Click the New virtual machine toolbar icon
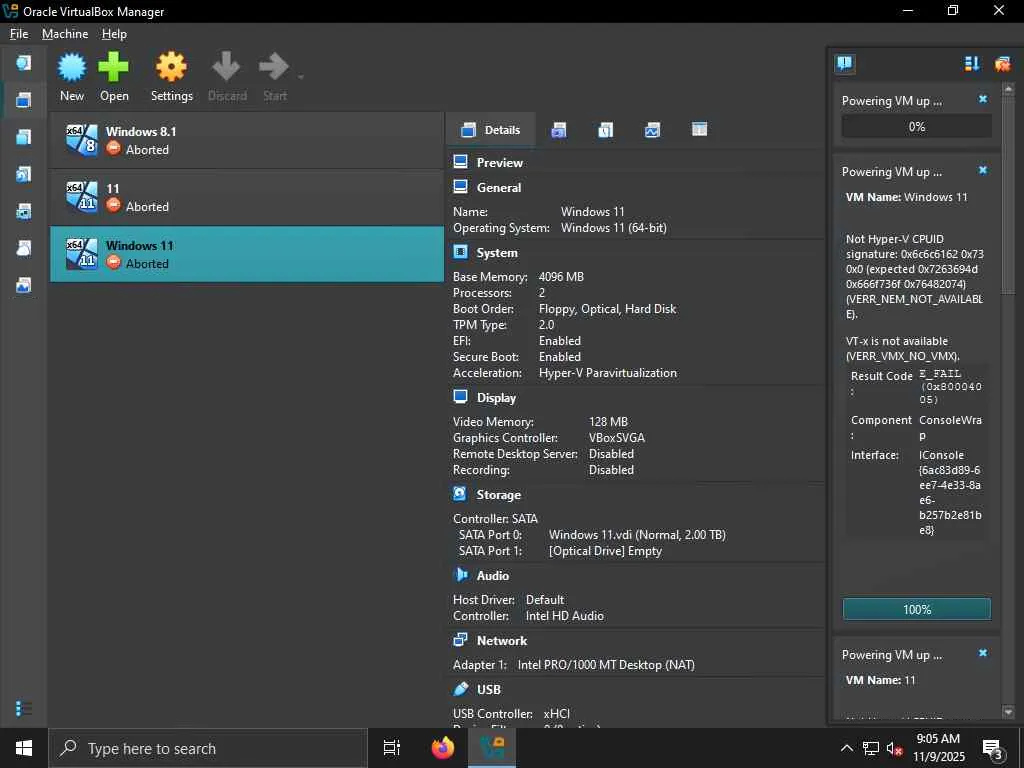This screenshot has width=1024, height=768. [x=72, y=67]
